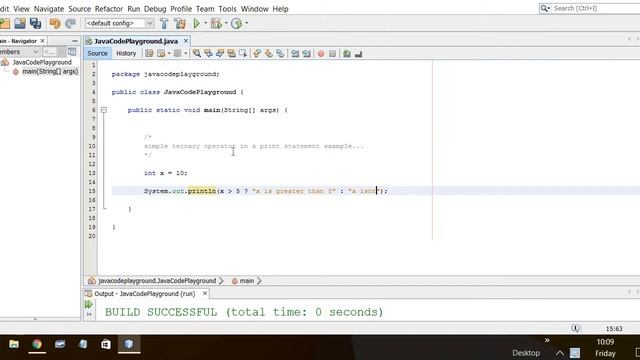The image size is (640, 360).
Task: Open the Source menu
Action: (79, 9)
